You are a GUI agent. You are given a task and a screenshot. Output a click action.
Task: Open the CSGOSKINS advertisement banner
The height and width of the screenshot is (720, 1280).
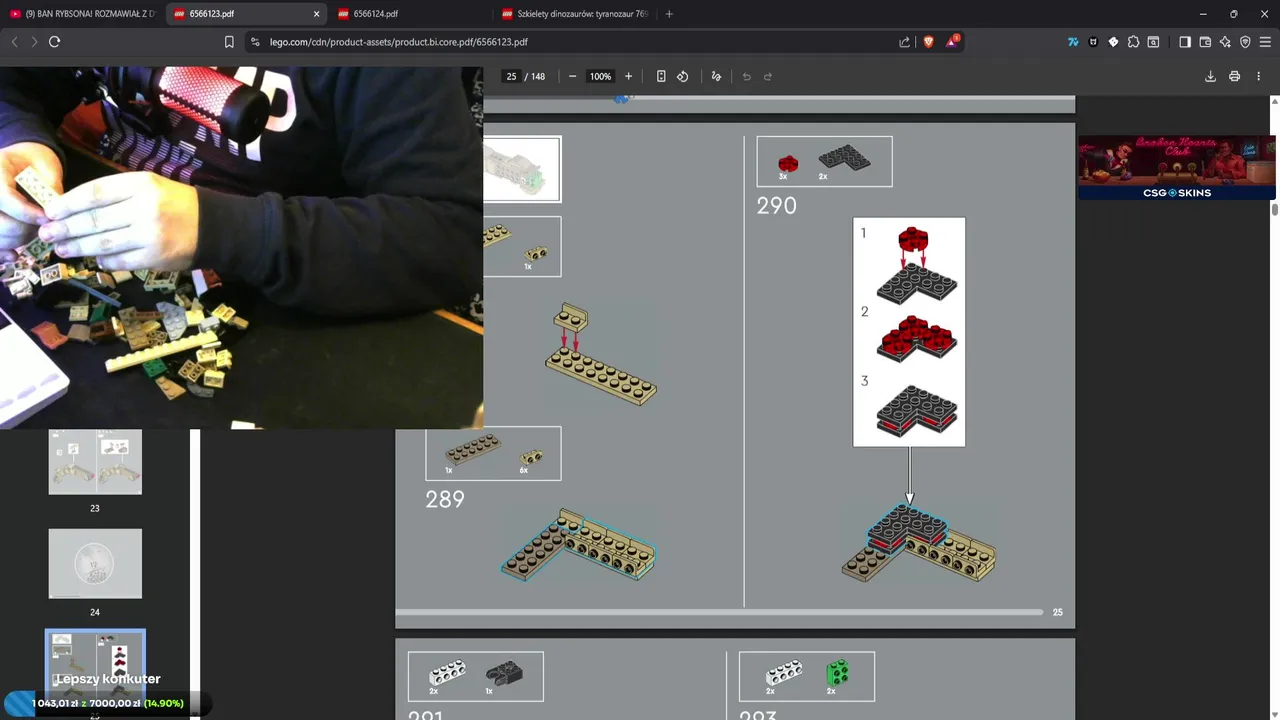(x=1176, y=167)
